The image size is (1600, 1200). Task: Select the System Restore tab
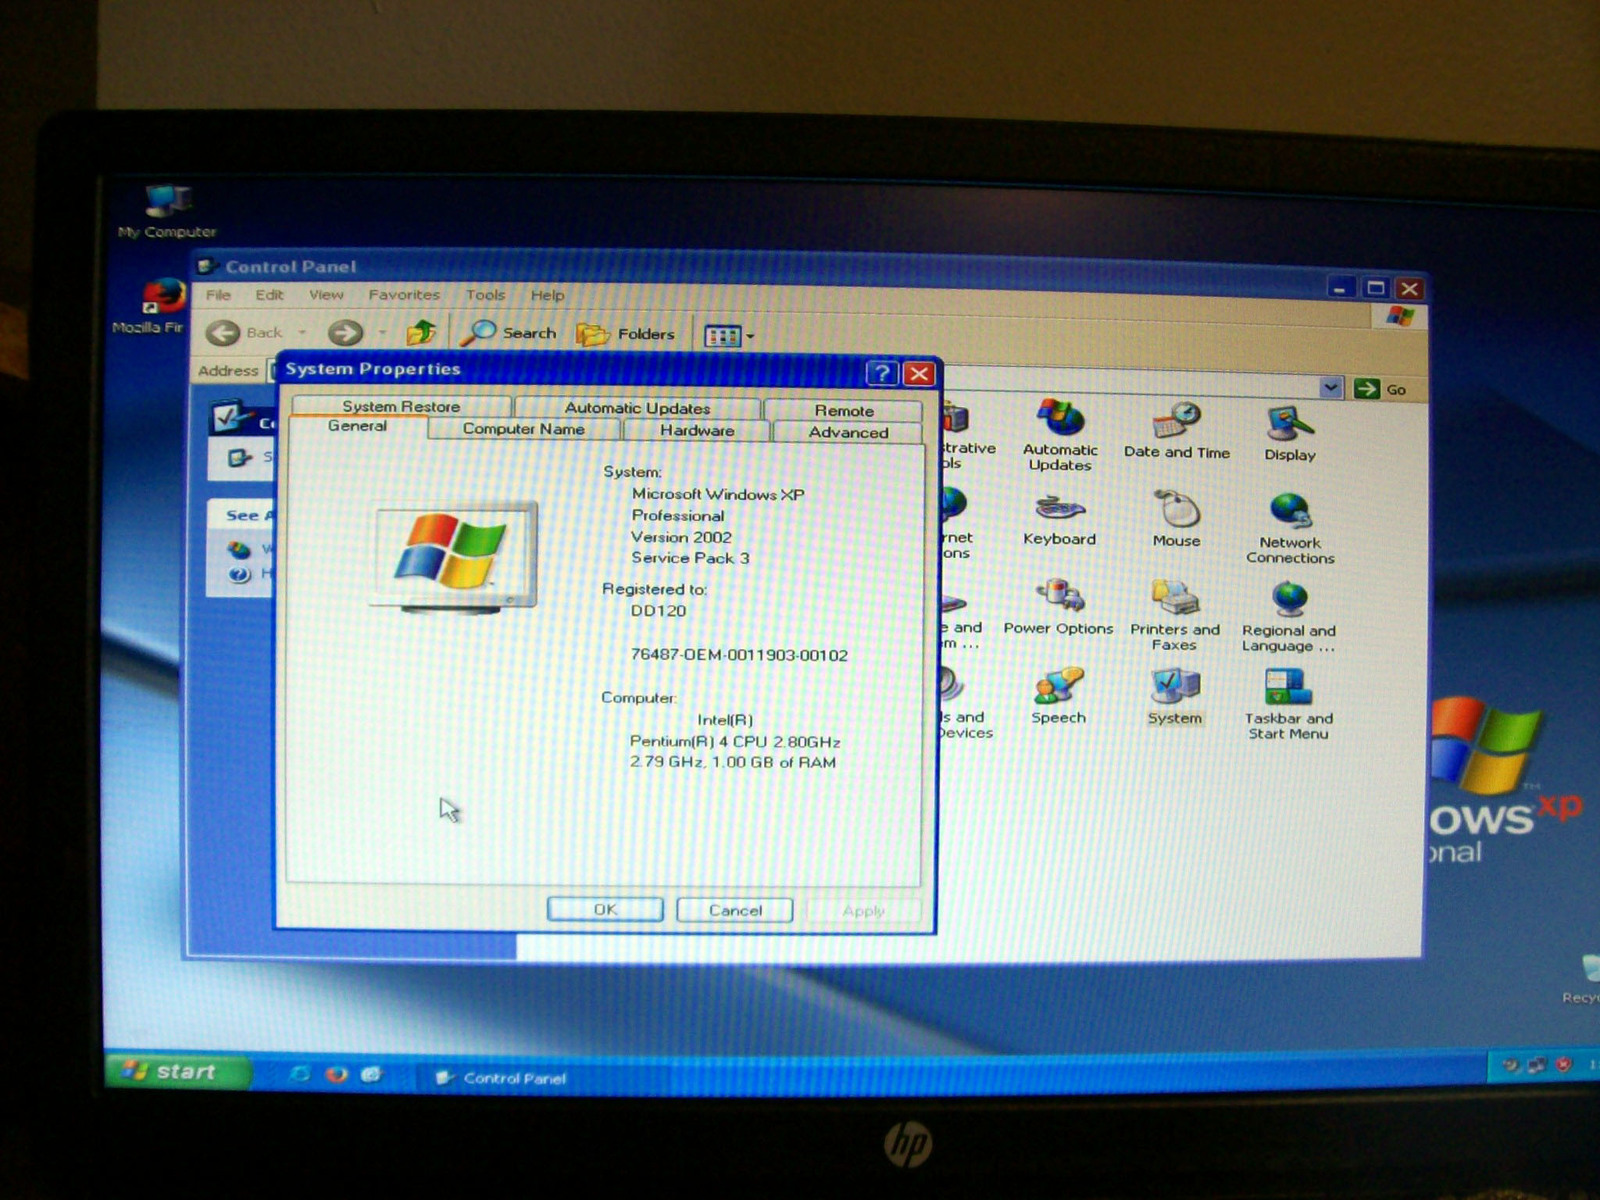coord(401,407)
